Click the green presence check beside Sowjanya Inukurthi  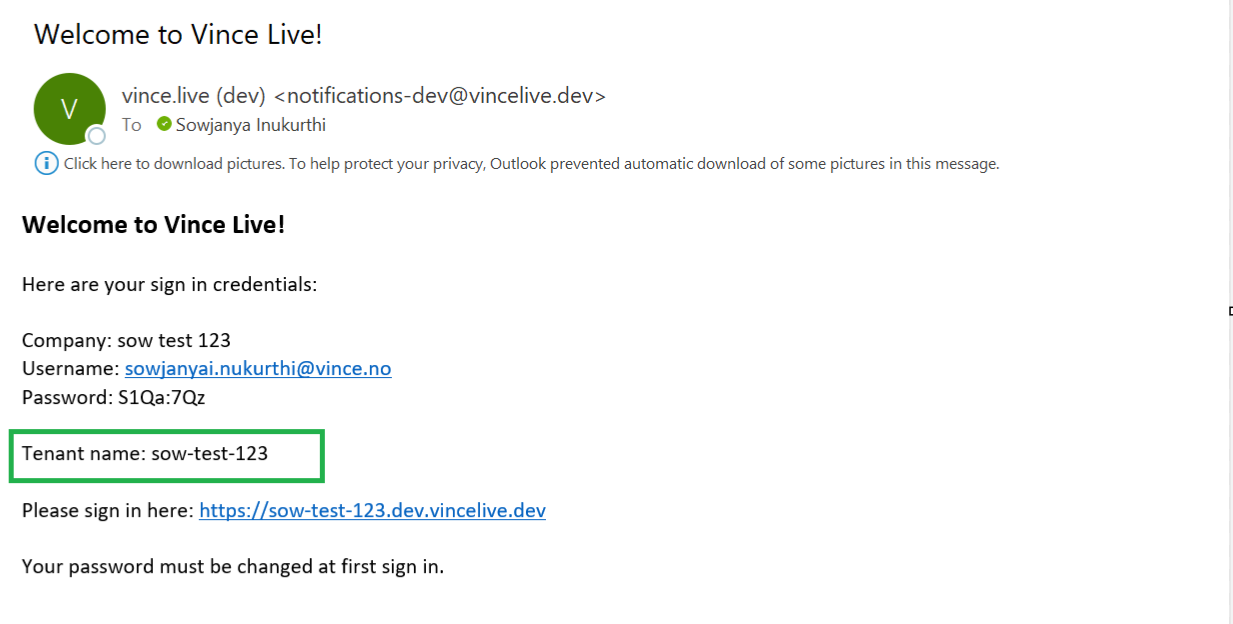164,125
